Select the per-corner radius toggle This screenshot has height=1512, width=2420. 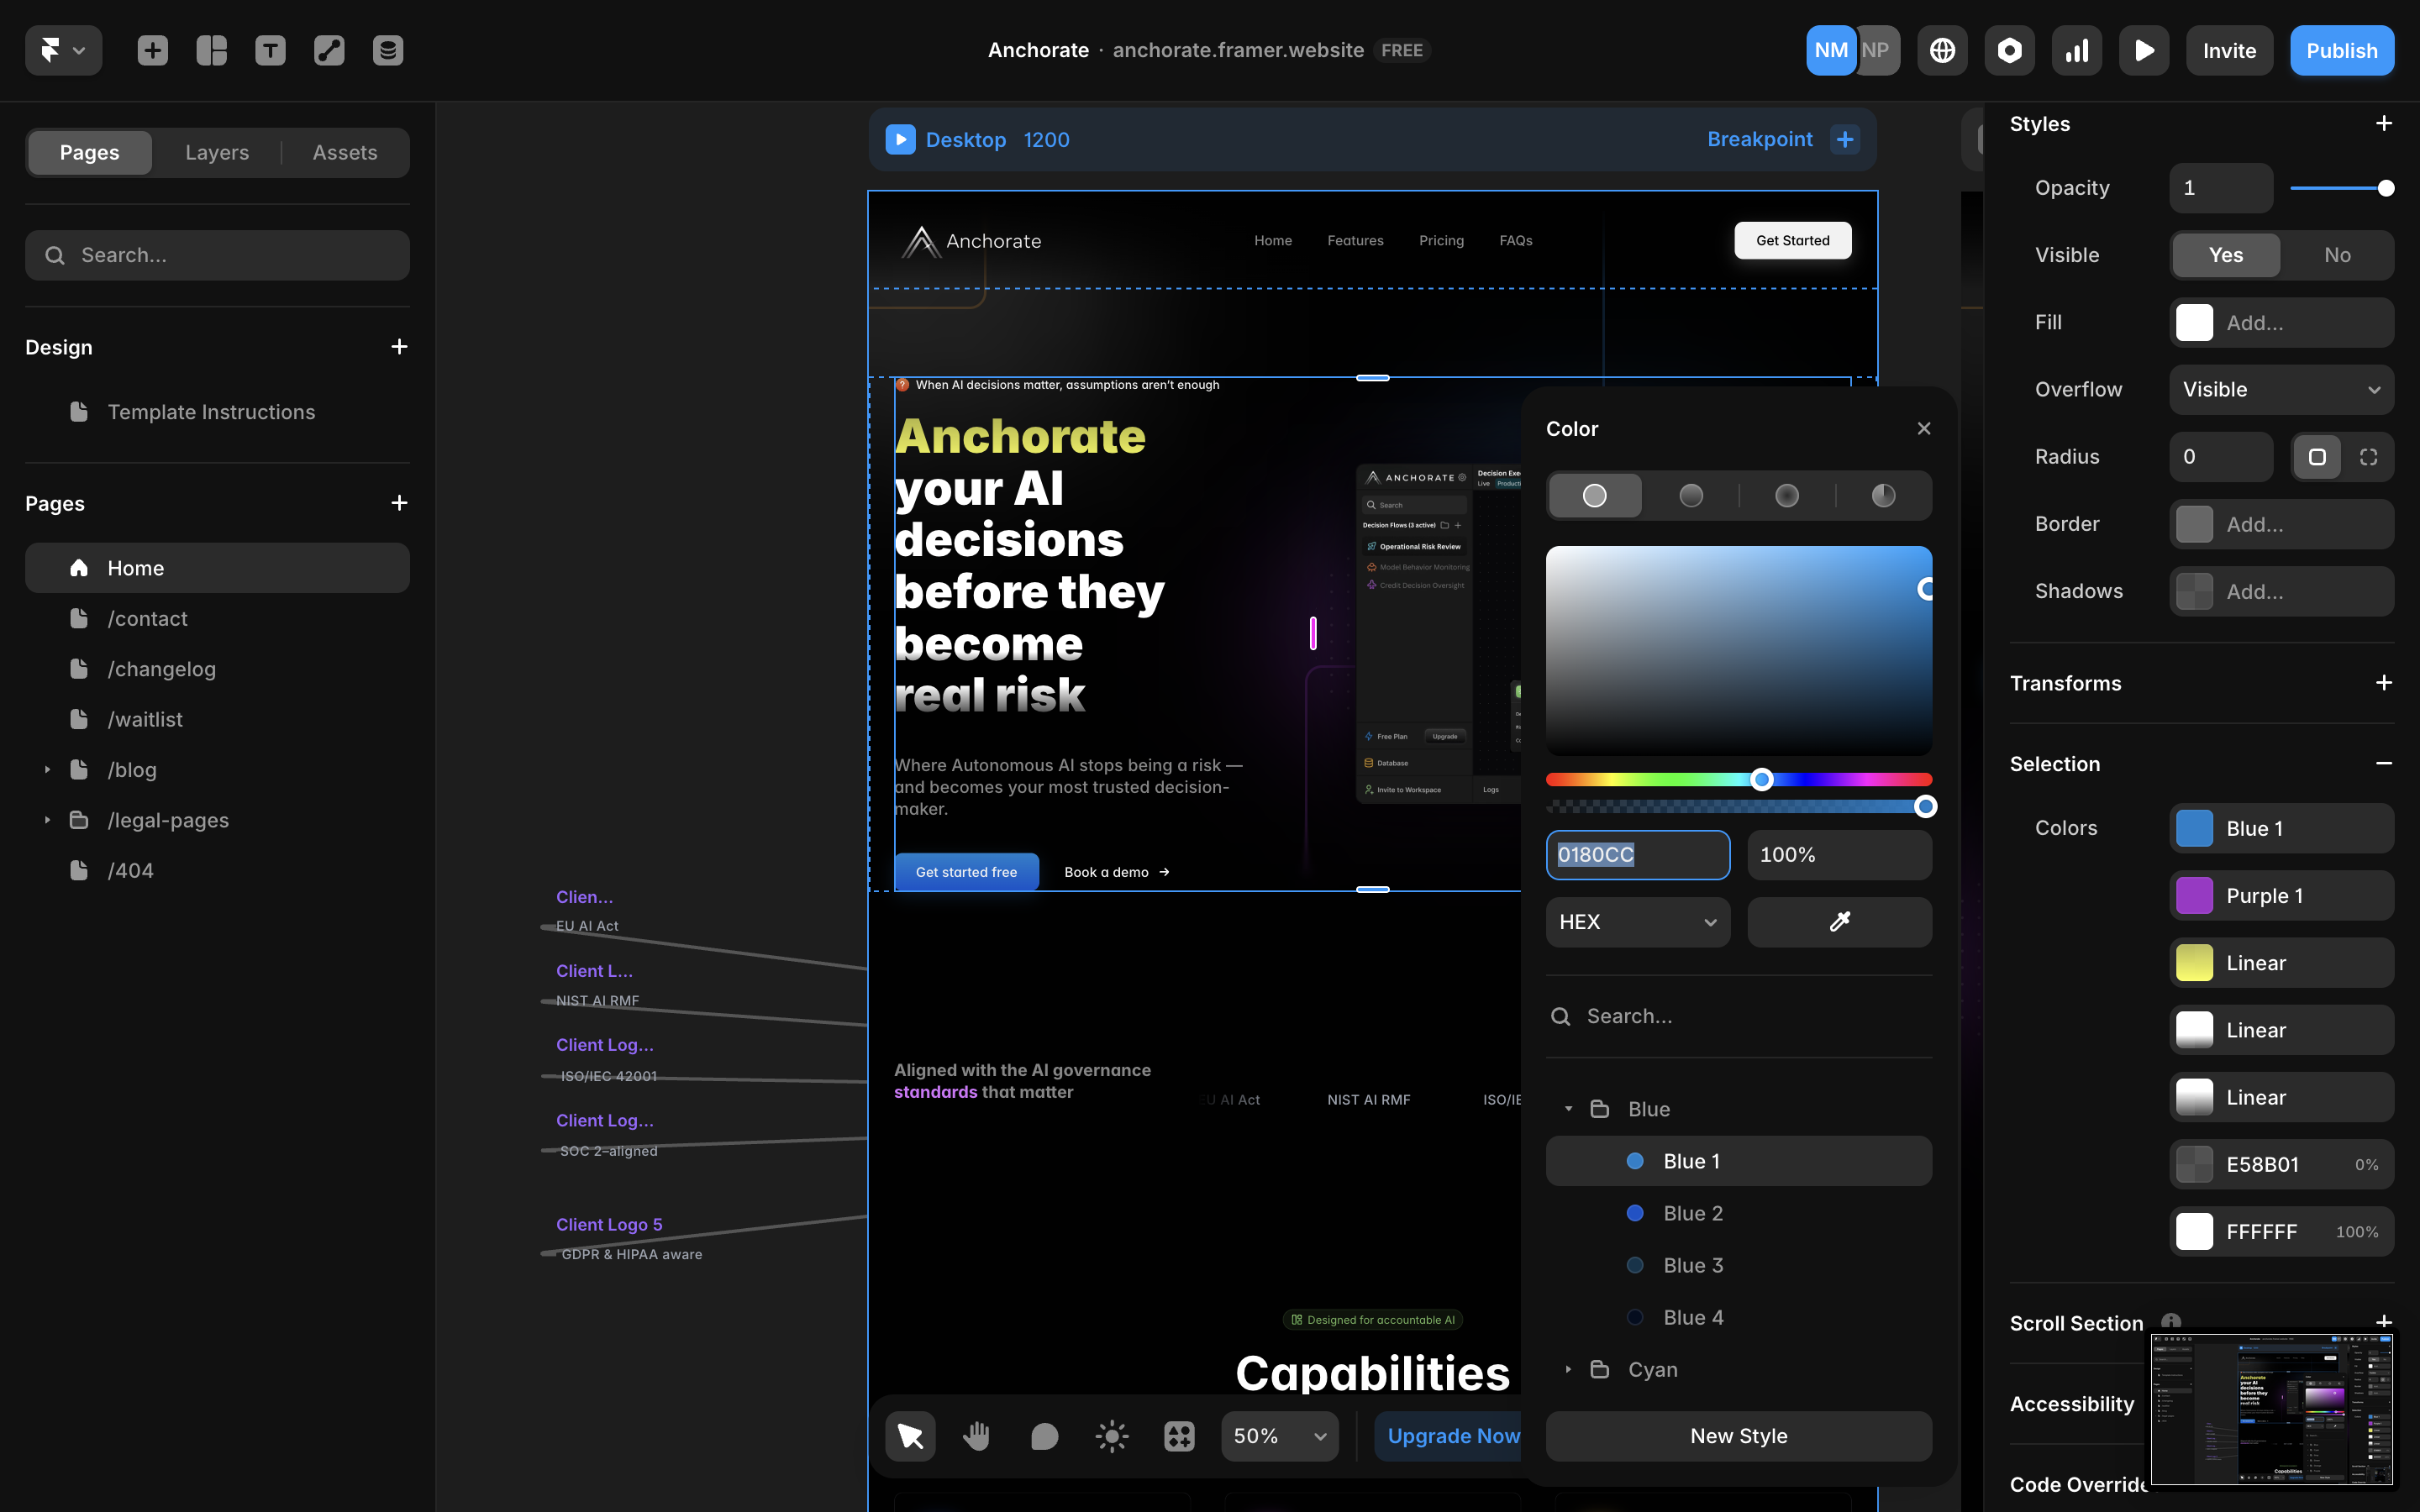[2368, 457]
